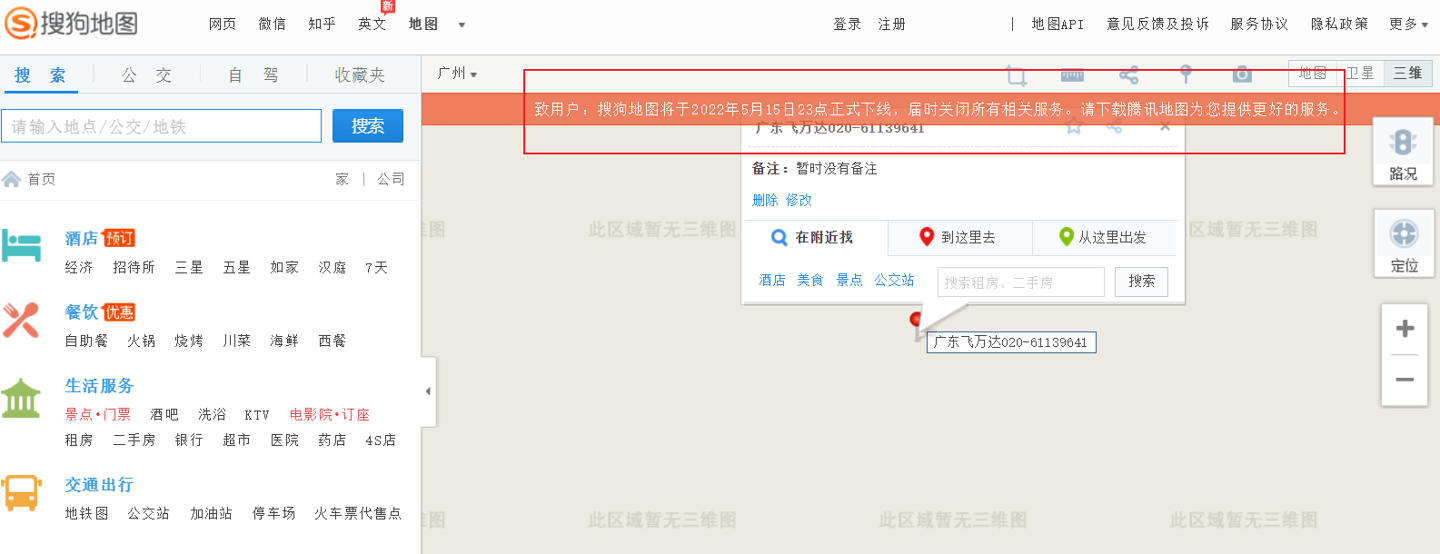1440x554 pixels.
Task: Switch to the 公交 transit tab
Action: [147, 75]
